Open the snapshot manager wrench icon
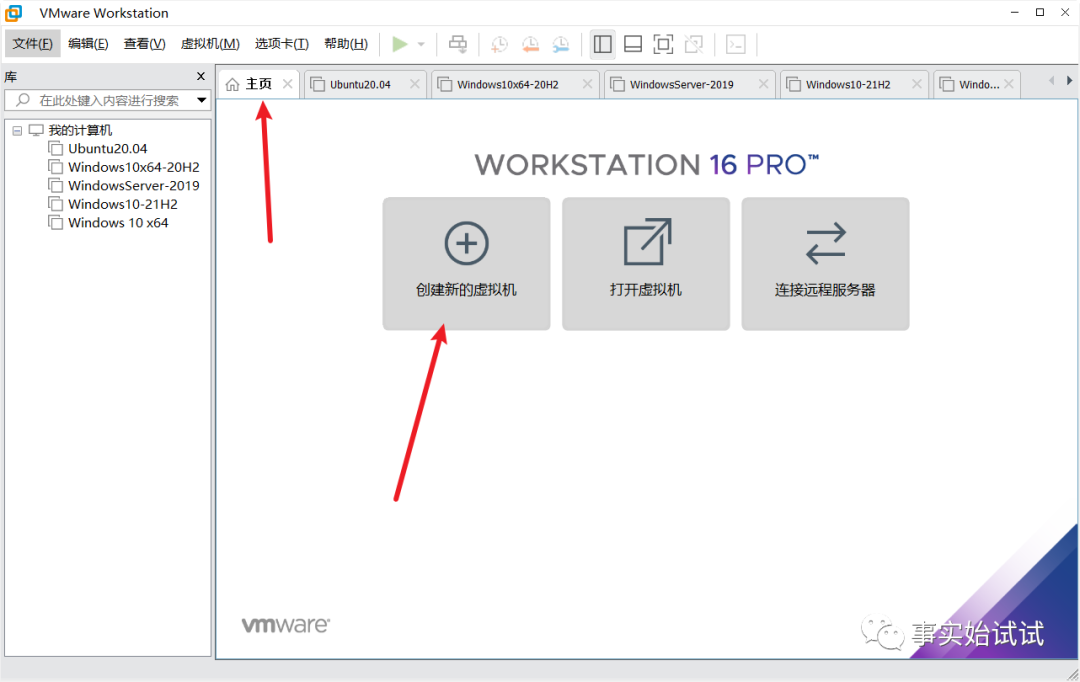Viewport: 1080px width, 682px height. [561, 44]
